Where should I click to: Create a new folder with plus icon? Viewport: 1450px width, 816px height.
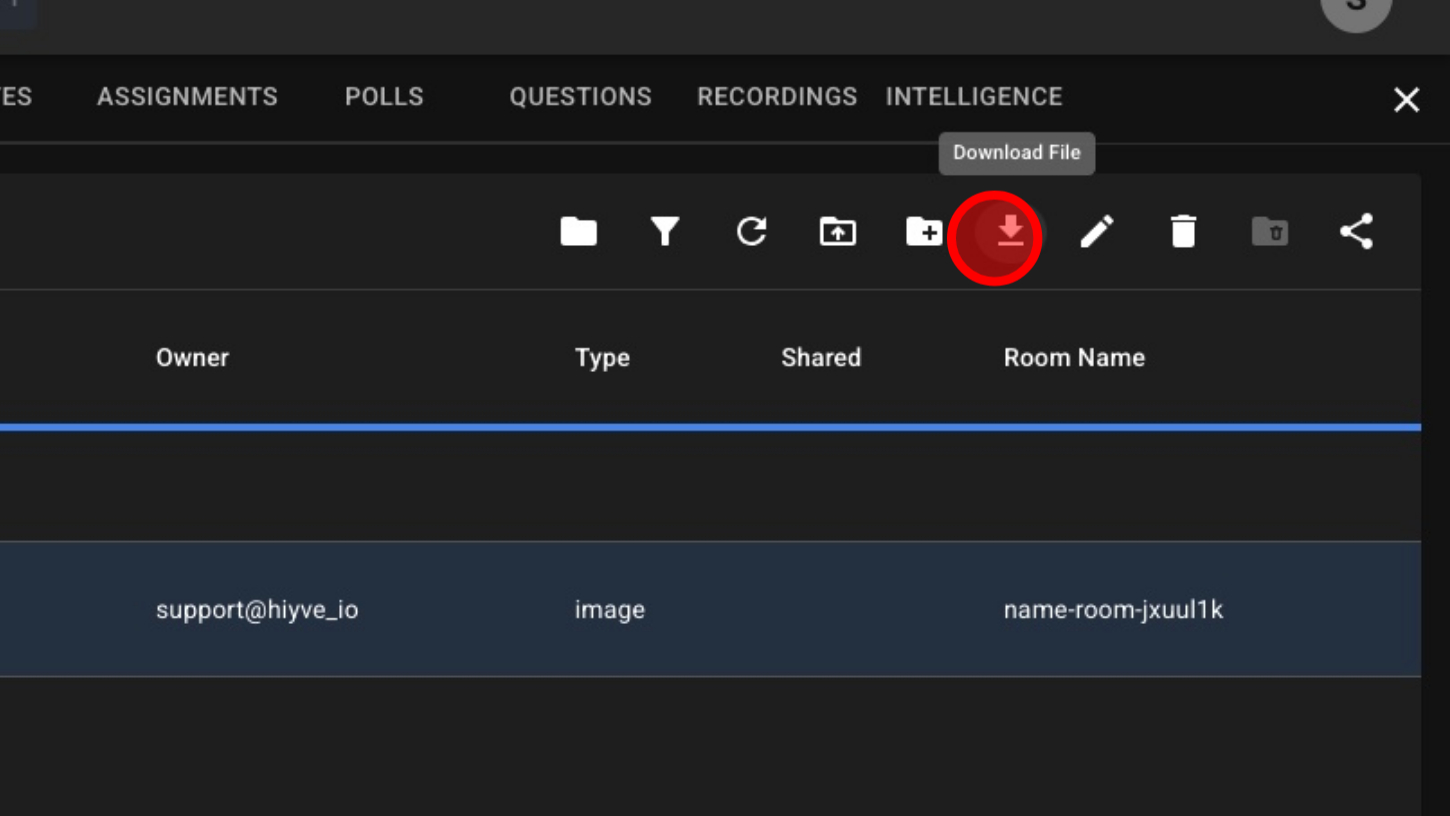point(924,232)
